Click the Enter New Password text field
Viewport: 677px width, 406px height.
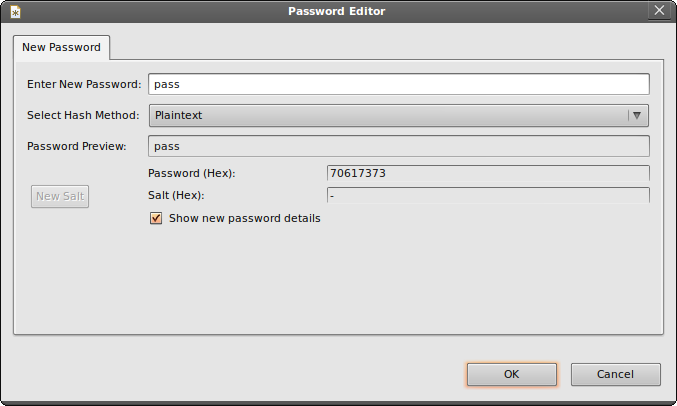click(398, 84)
